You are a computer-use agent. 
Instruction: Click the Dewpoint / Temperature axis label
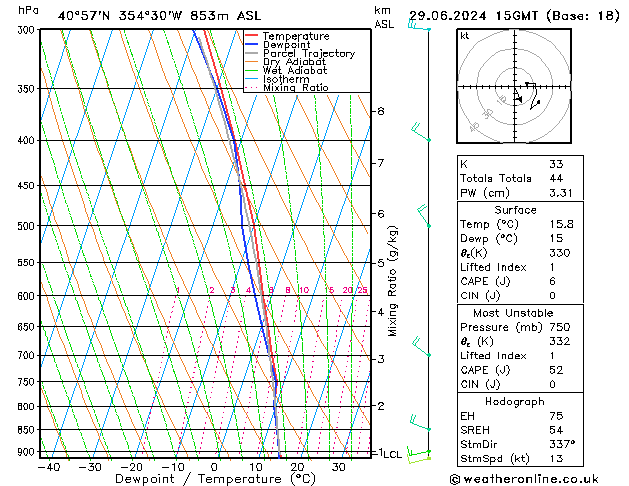pos(190,479)
